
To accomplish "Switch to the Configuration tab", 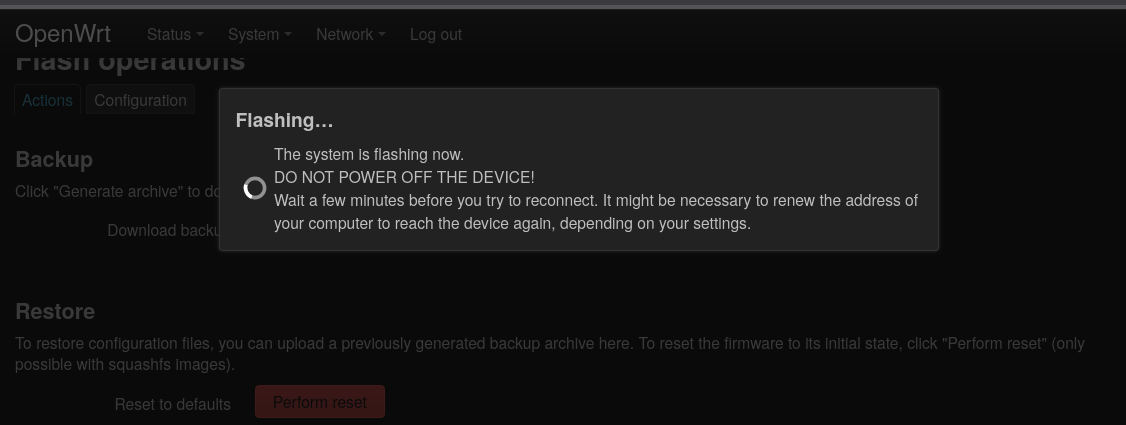I will (140, 100).
